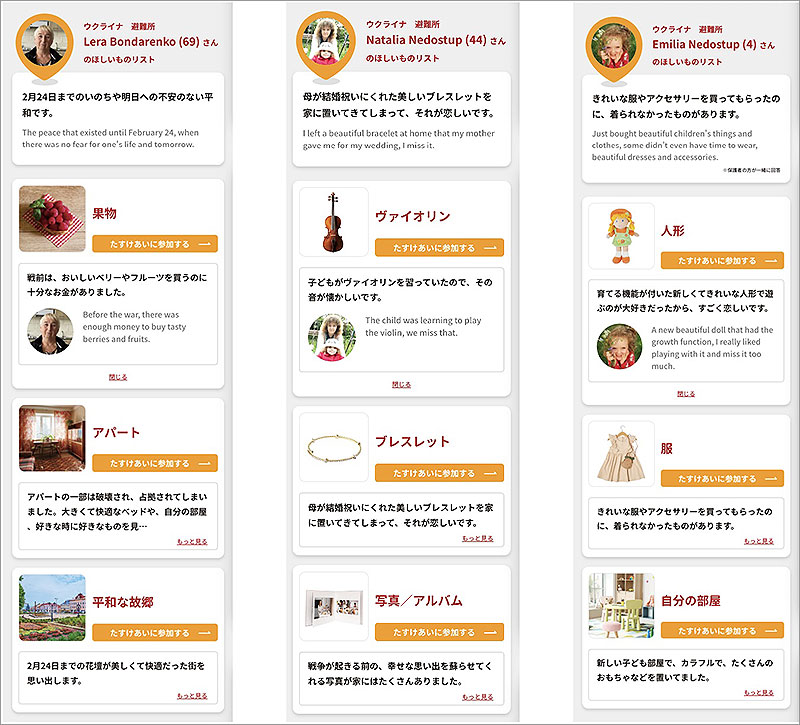Click Natalia Nedostup's profile pin avatar

[x=326, y=43]
